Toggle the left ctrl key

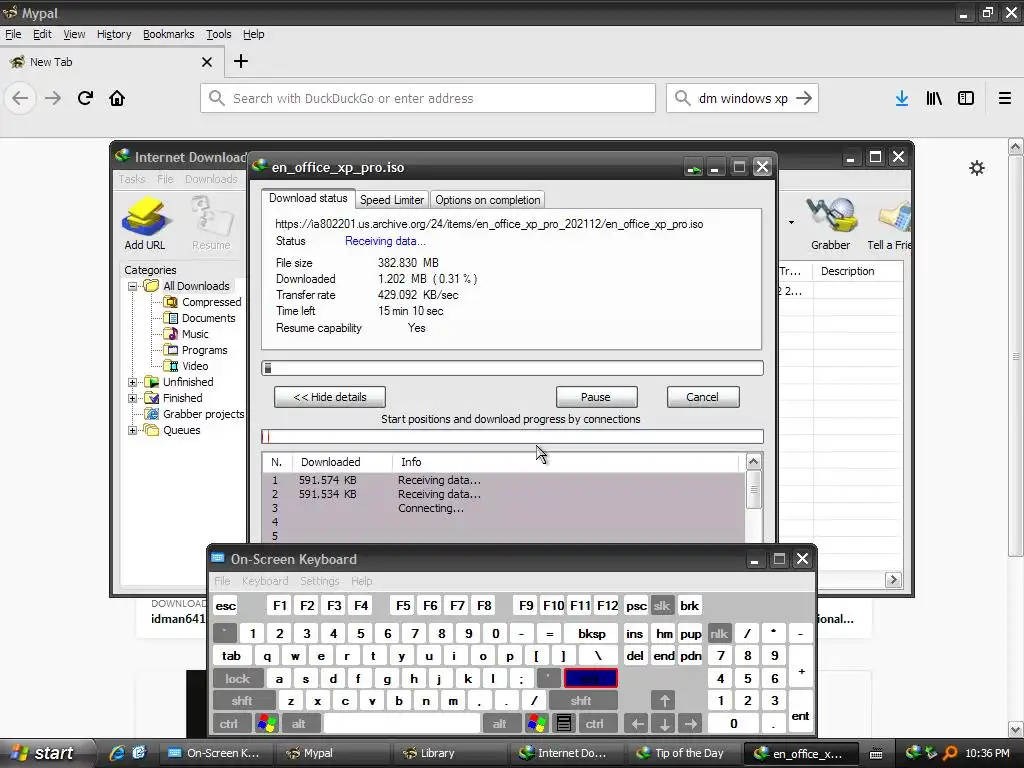(229, 723)
